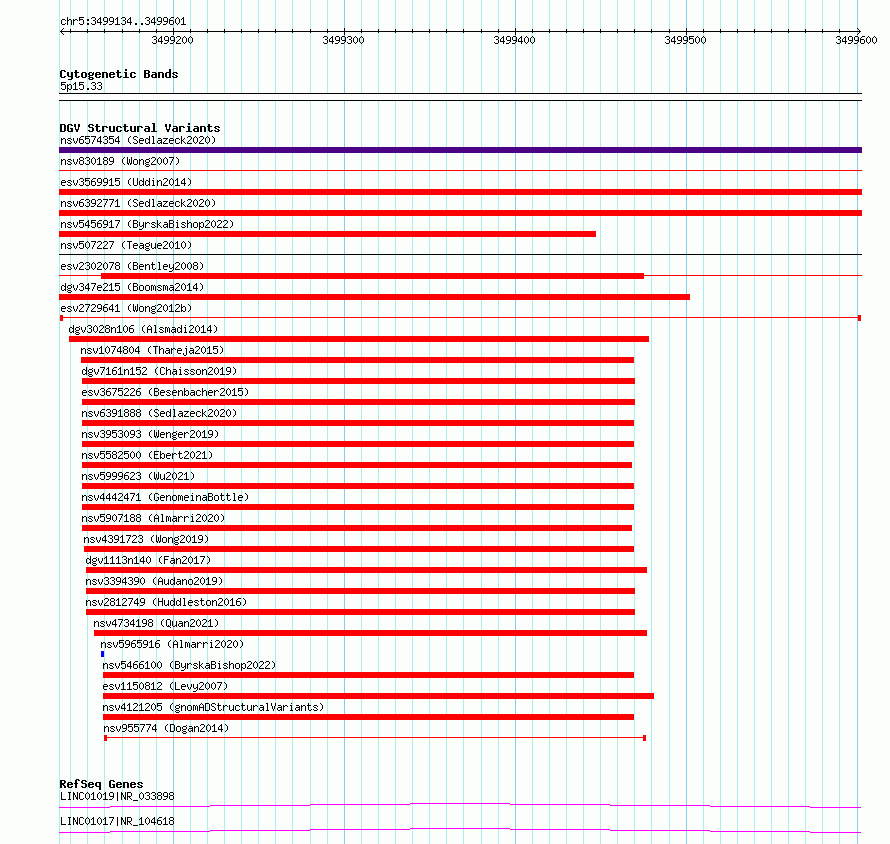Open nsv3953093 (Wenger2019) variant
This screenshot has width=890, height=844.
150,434
